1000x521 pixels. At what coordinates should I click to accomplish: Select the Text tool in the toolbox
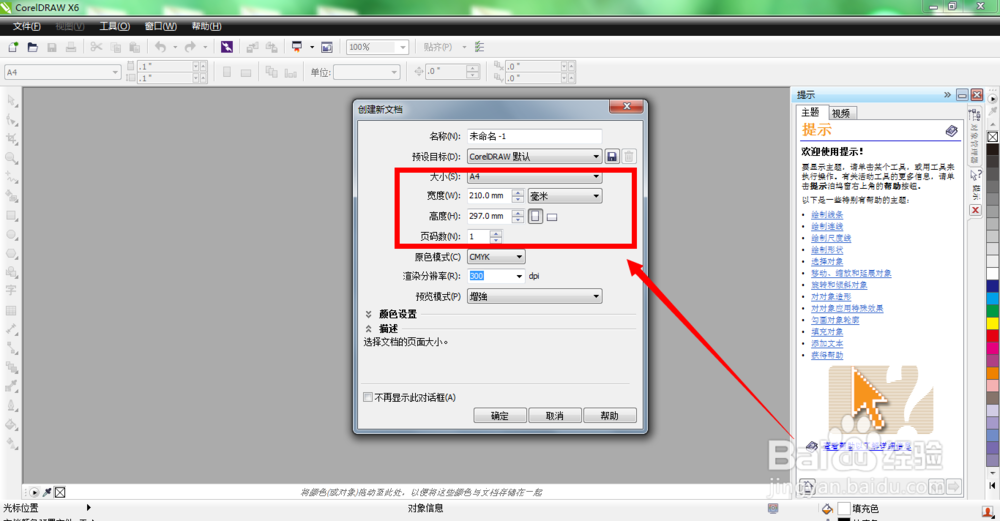coord(11,291)
